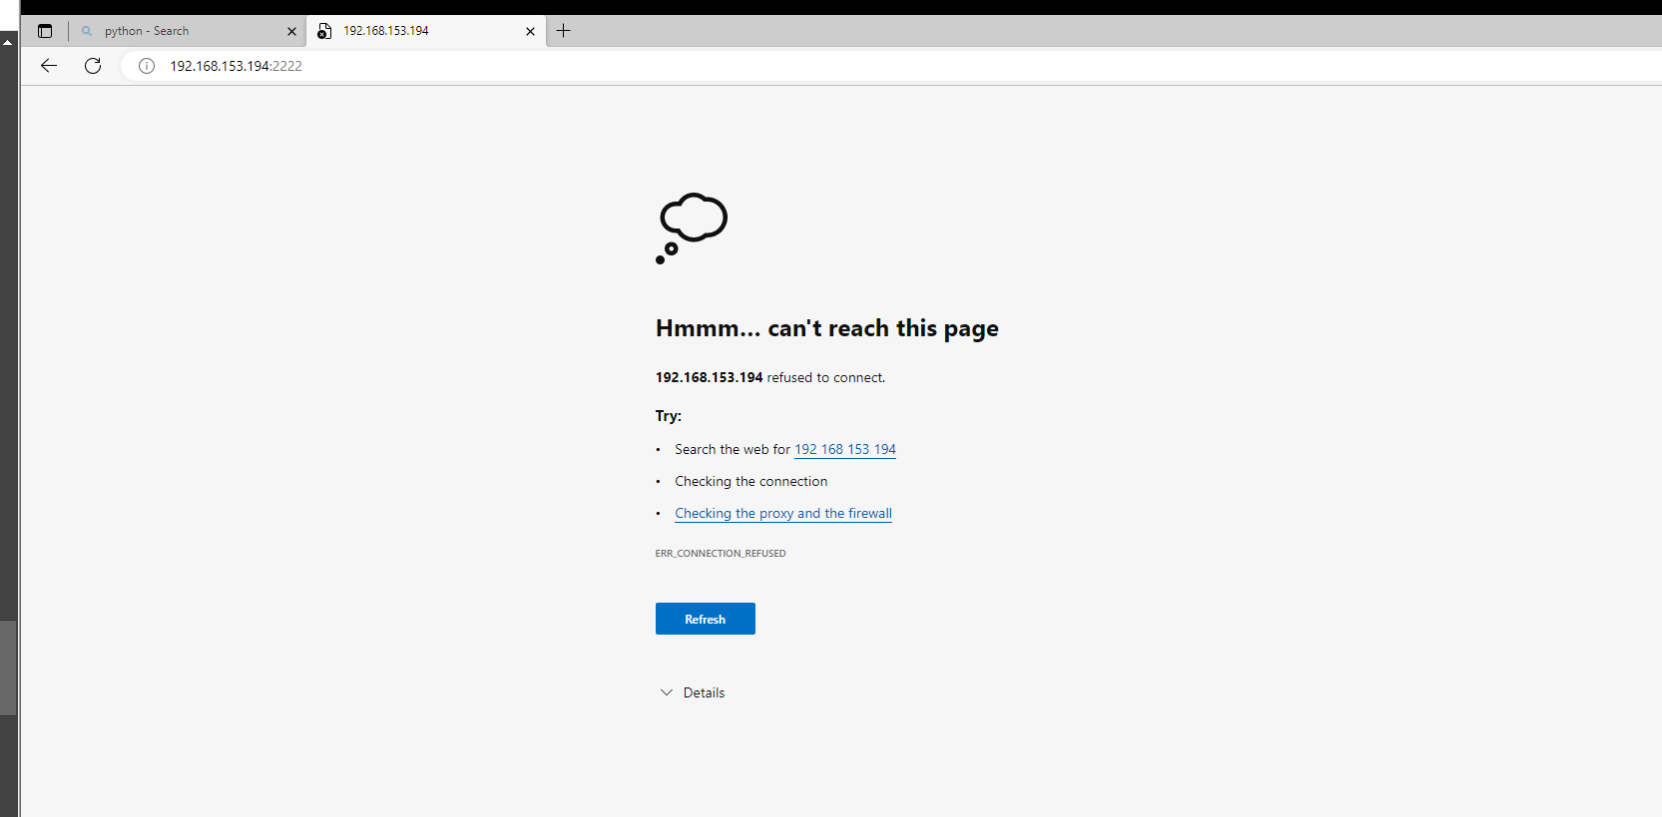Click the page icon on the 192.168.153.194 tab
The height and width of the screenshot is (817, 1662).
pyautogui.click(x=324, y=32)
